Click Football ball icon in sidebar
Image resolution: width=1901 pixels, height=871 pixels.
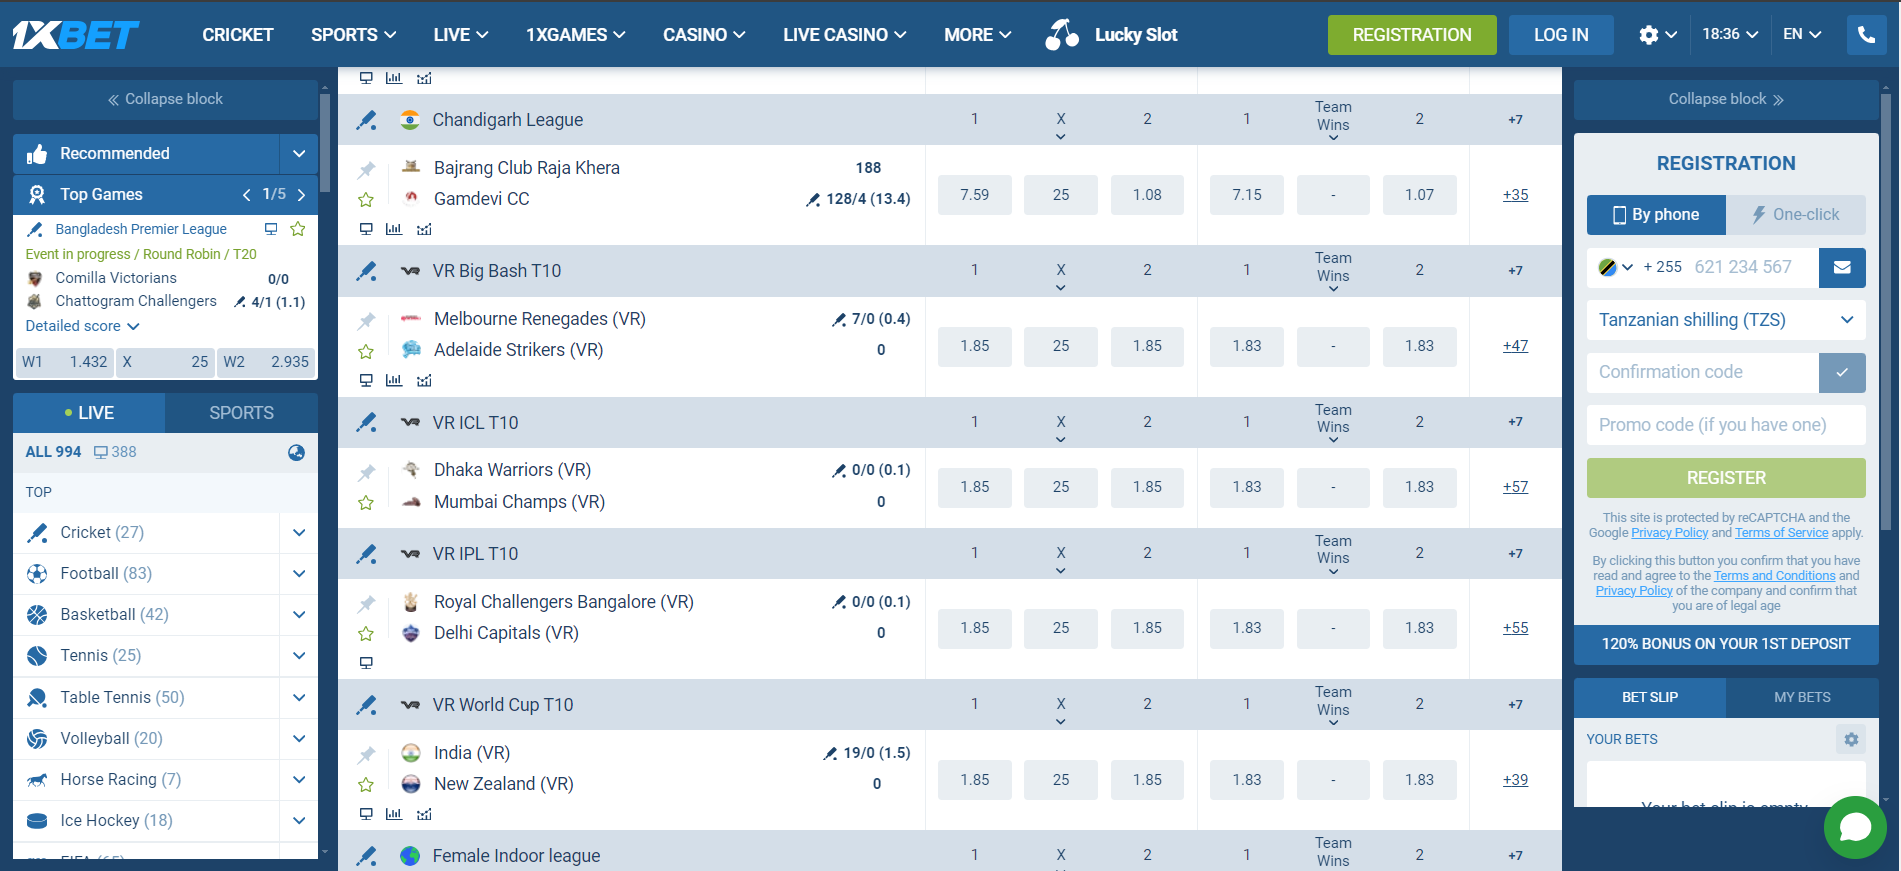[x=37, y=574]
